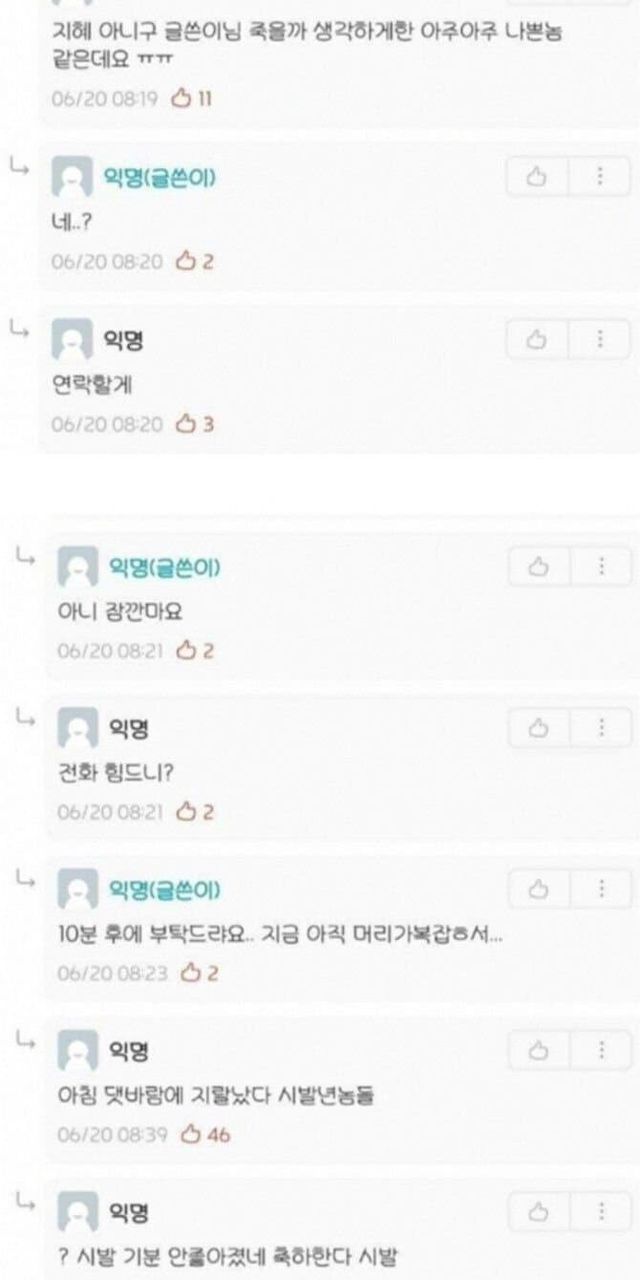Click avatar of '전화 힘드니?' commenter
This screenshot has width=640, height=1280.
click(x=78, y=728)
